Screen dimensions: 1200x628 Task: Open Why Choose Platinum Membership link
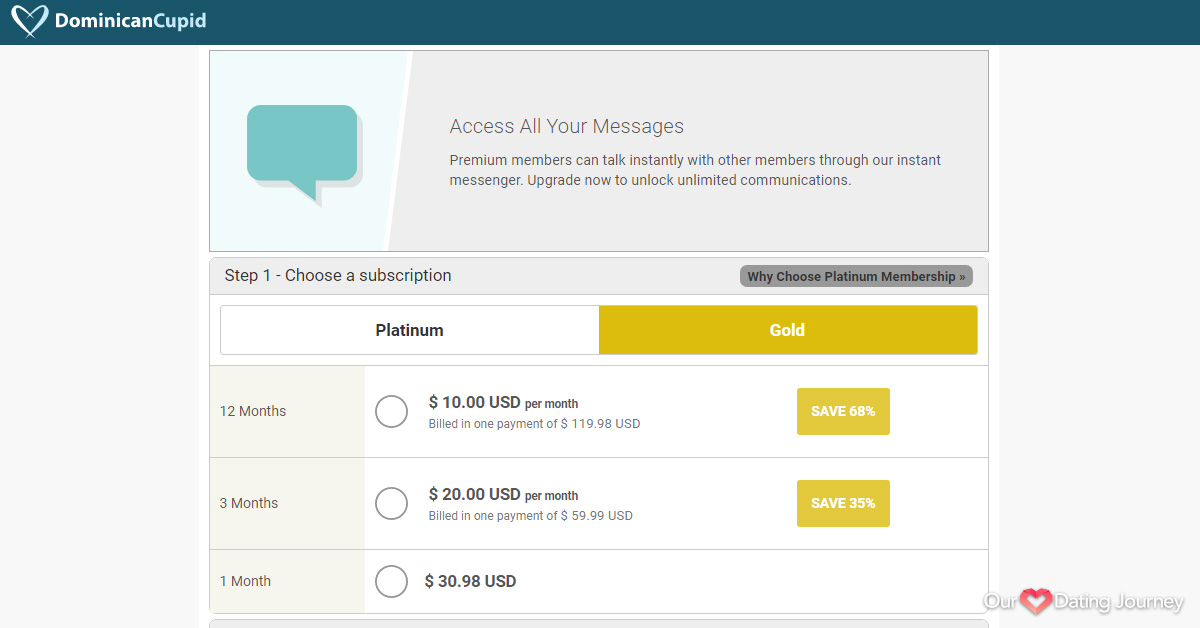click(x=856, y=276)
